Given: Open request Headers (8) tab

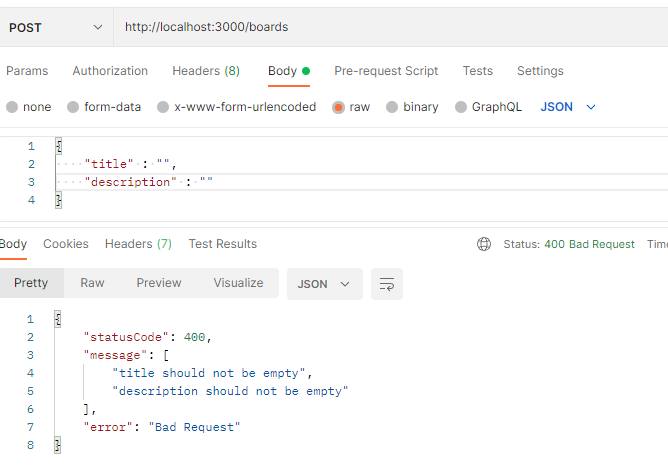Looking at the screenshot, I should tap(206, 71).
